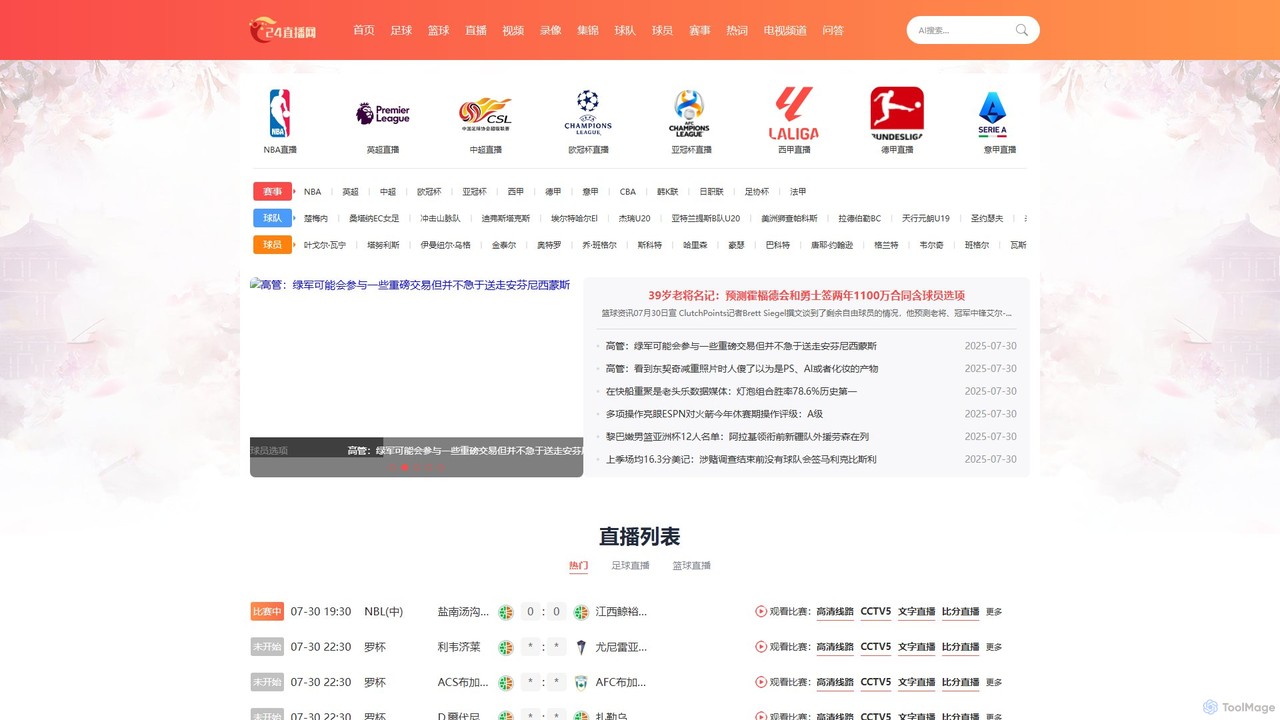Screen dimensions: 1280x720
Task: Click 天行元朗U19 in the 球队 row
Action: click(x=926, y=218)
